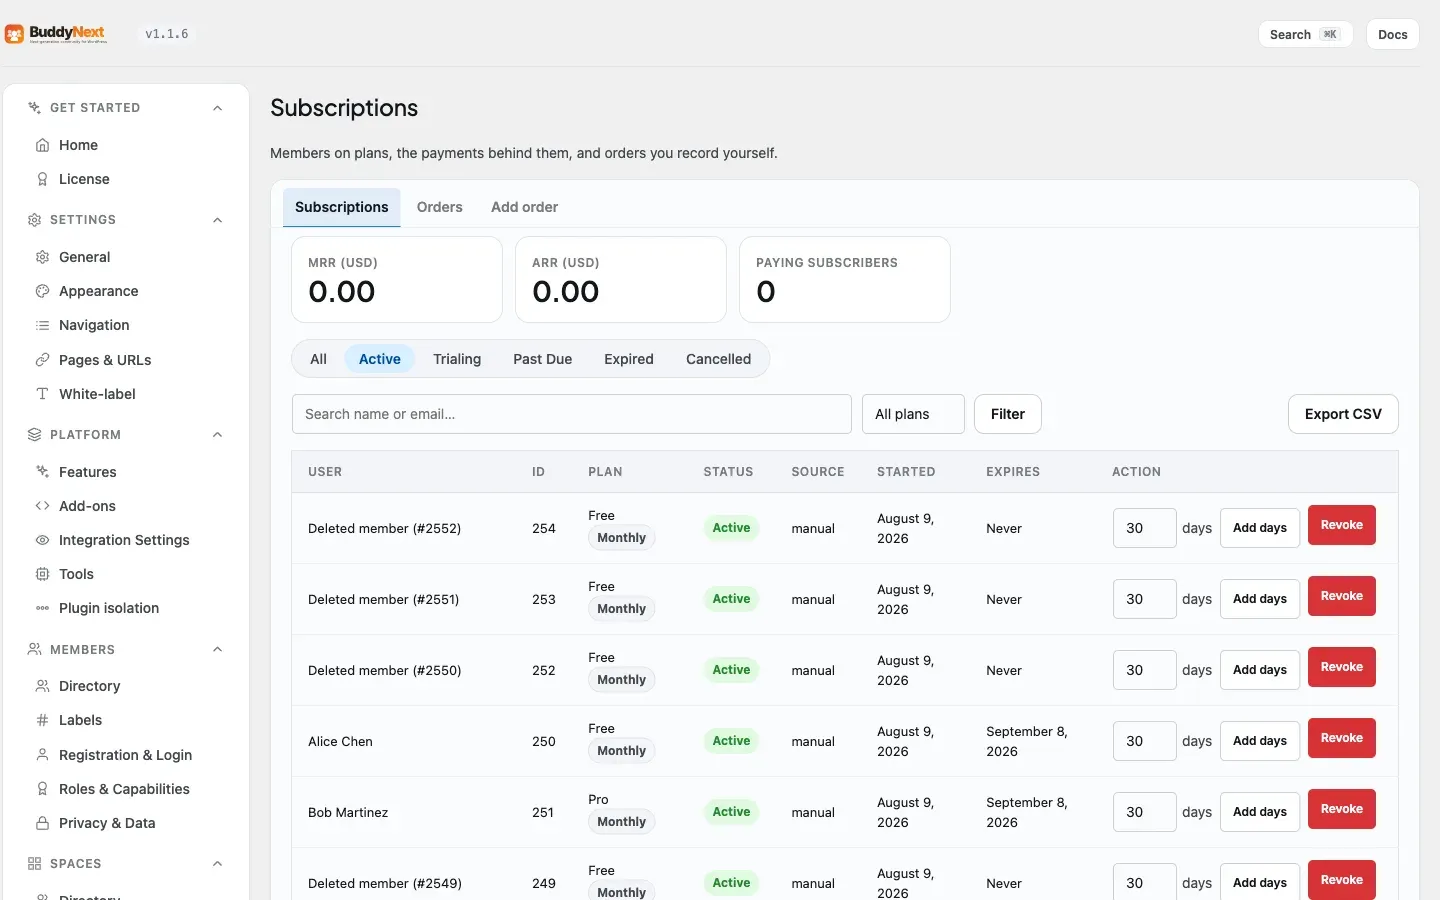Open the Add order tab

(524, 207)
